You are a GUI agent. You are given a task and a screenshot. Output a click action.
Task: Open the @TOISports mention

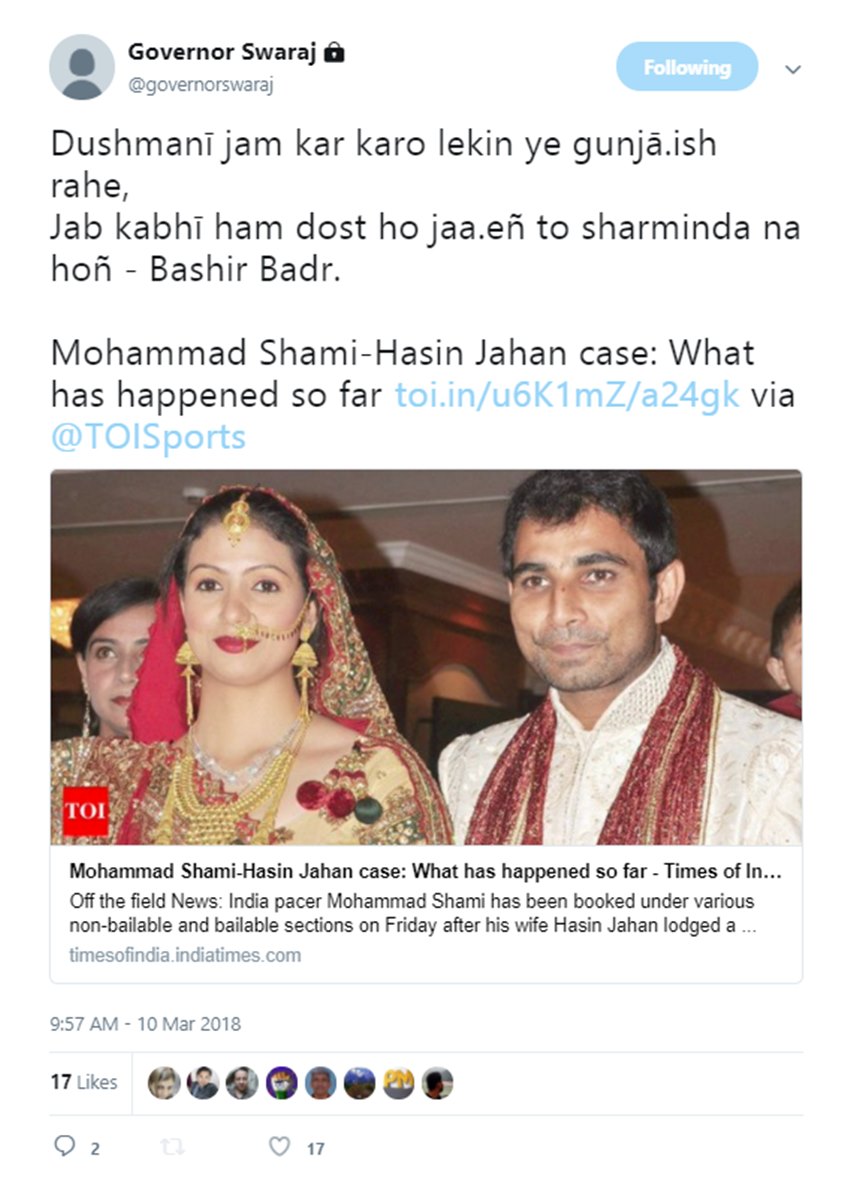[149, 437]
